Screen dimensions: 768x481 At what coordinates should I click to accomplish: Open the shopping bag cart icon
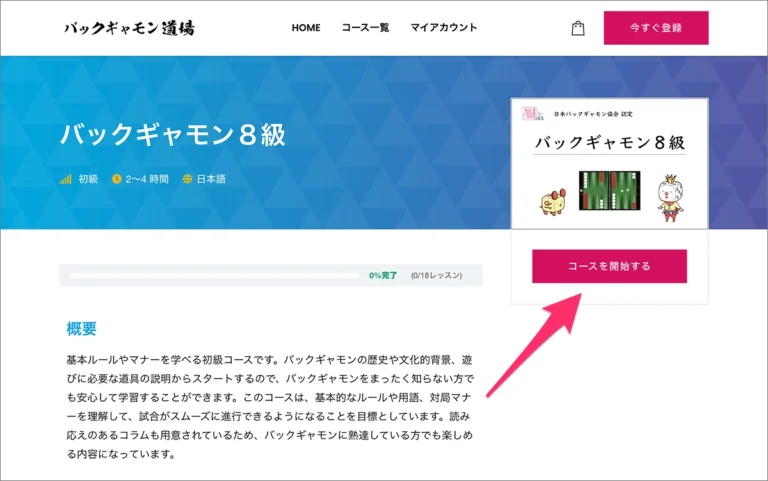click(578, 28)
